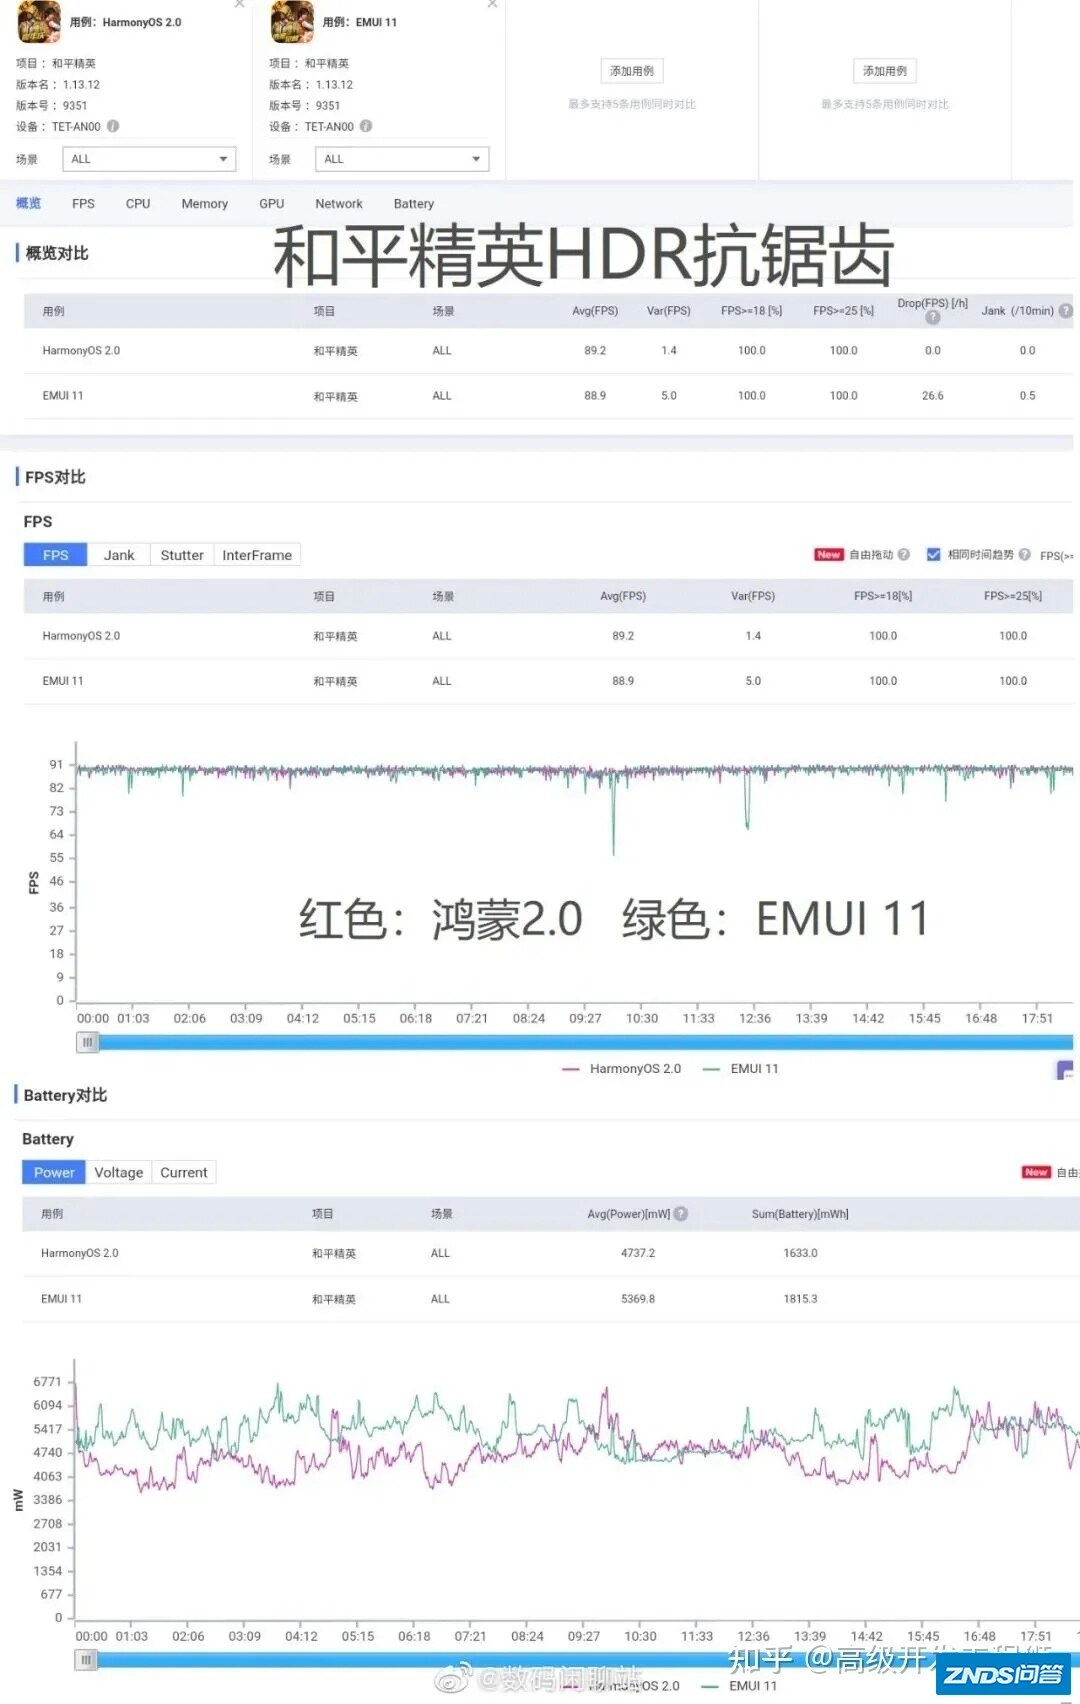The image size is (1080, 1704).
Task: Click 1815.3 Sum(Battery) value
Action: (800, 1299)
